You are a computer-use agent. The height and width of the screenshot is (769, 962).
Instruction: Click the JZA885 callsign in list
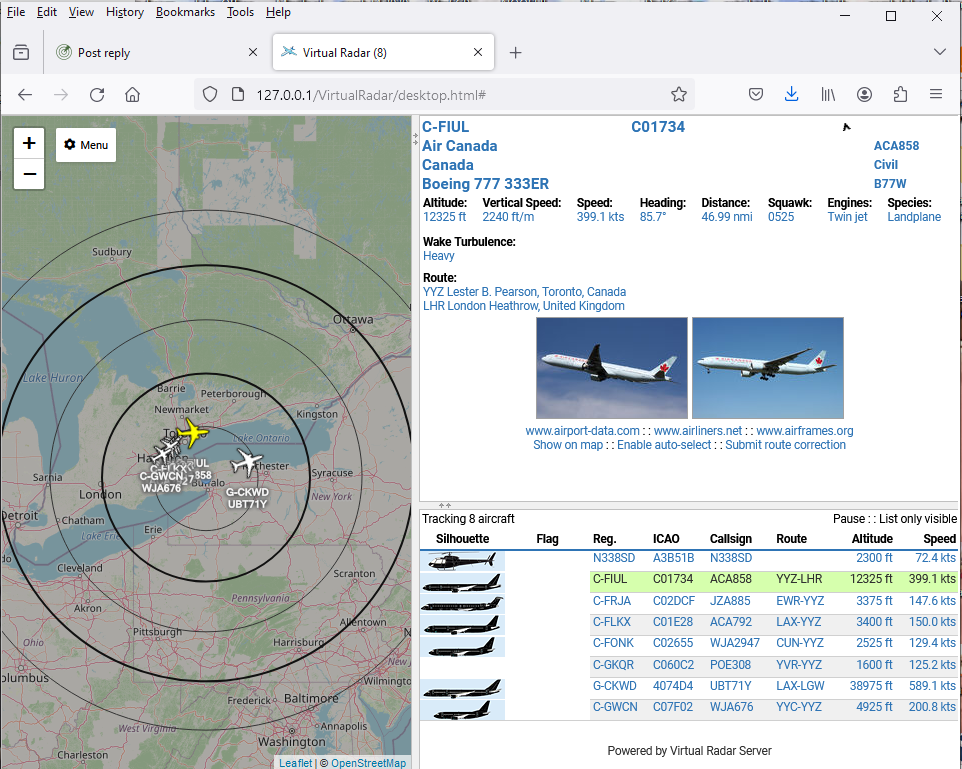pyautogui.click(x=730, y=601)
